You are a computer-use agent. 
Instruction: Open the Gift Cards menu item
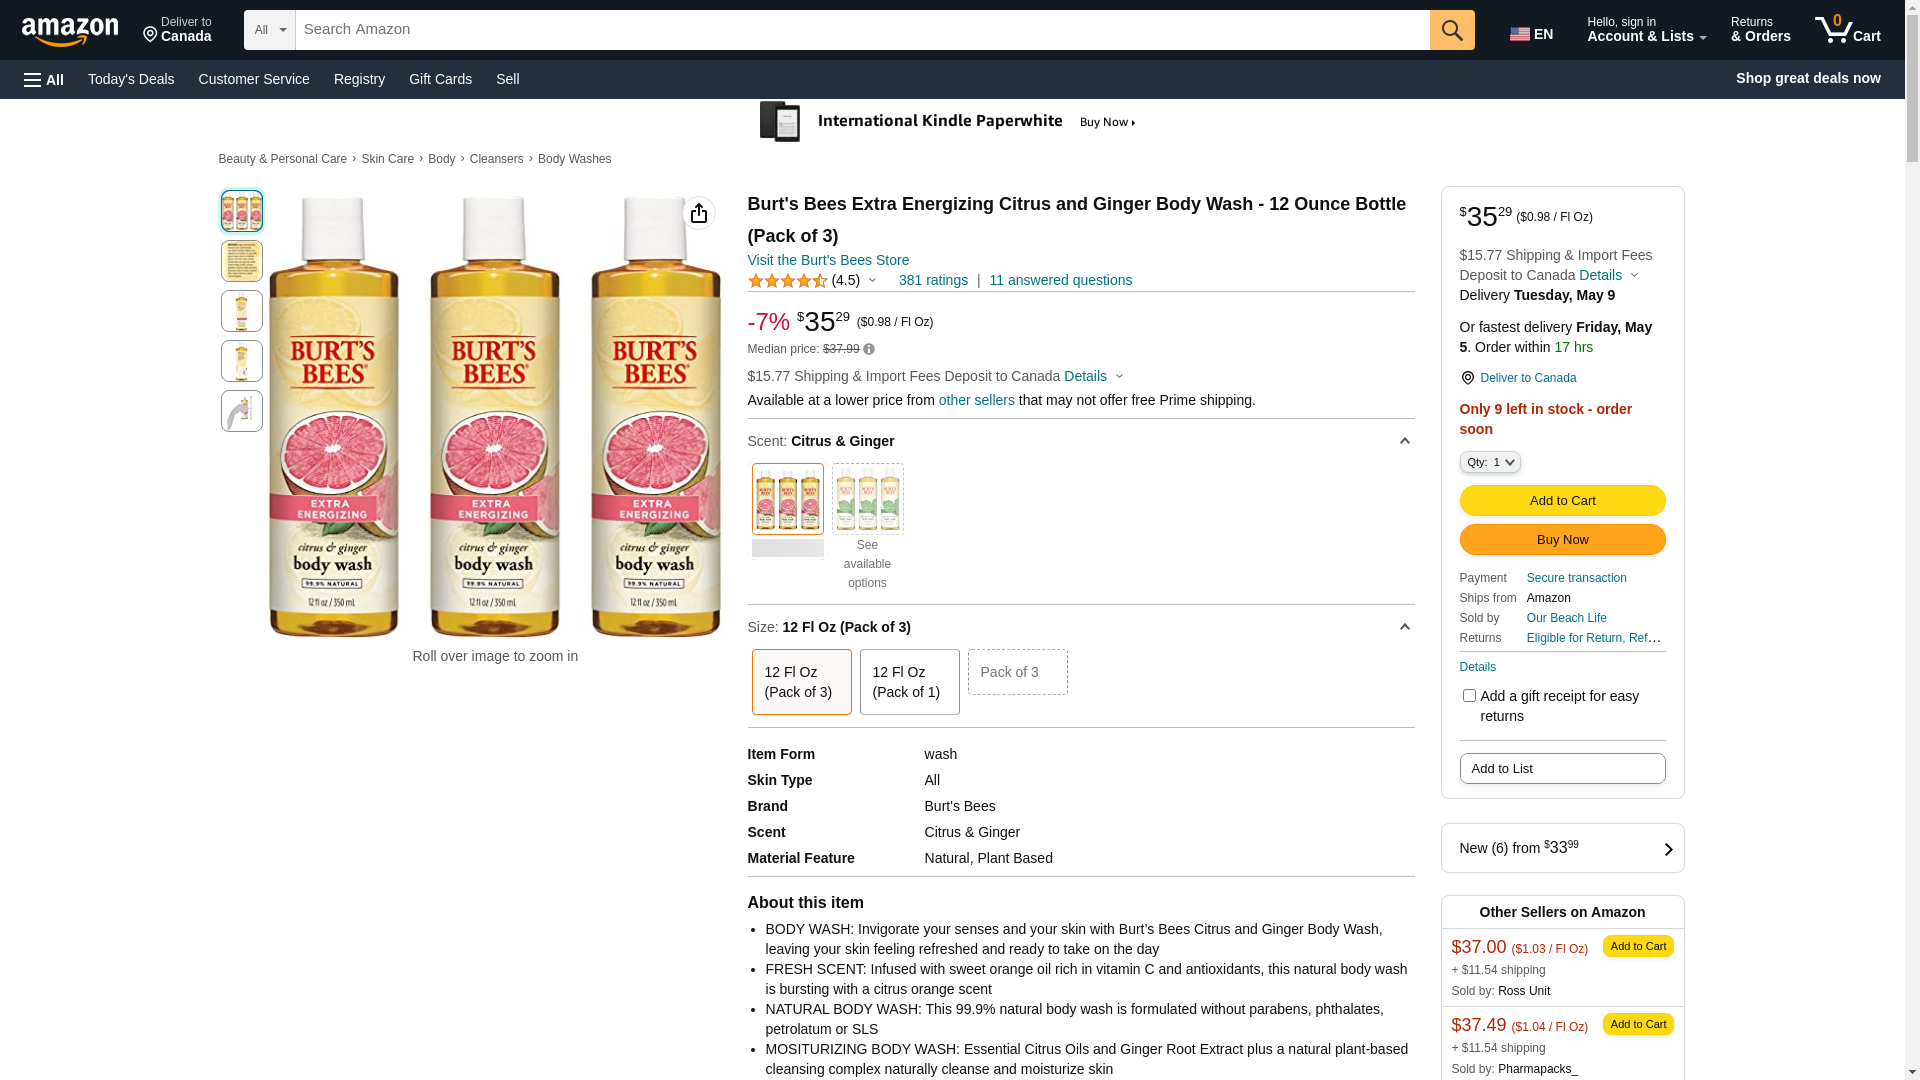pyautogui.click(x=440, y=79)
